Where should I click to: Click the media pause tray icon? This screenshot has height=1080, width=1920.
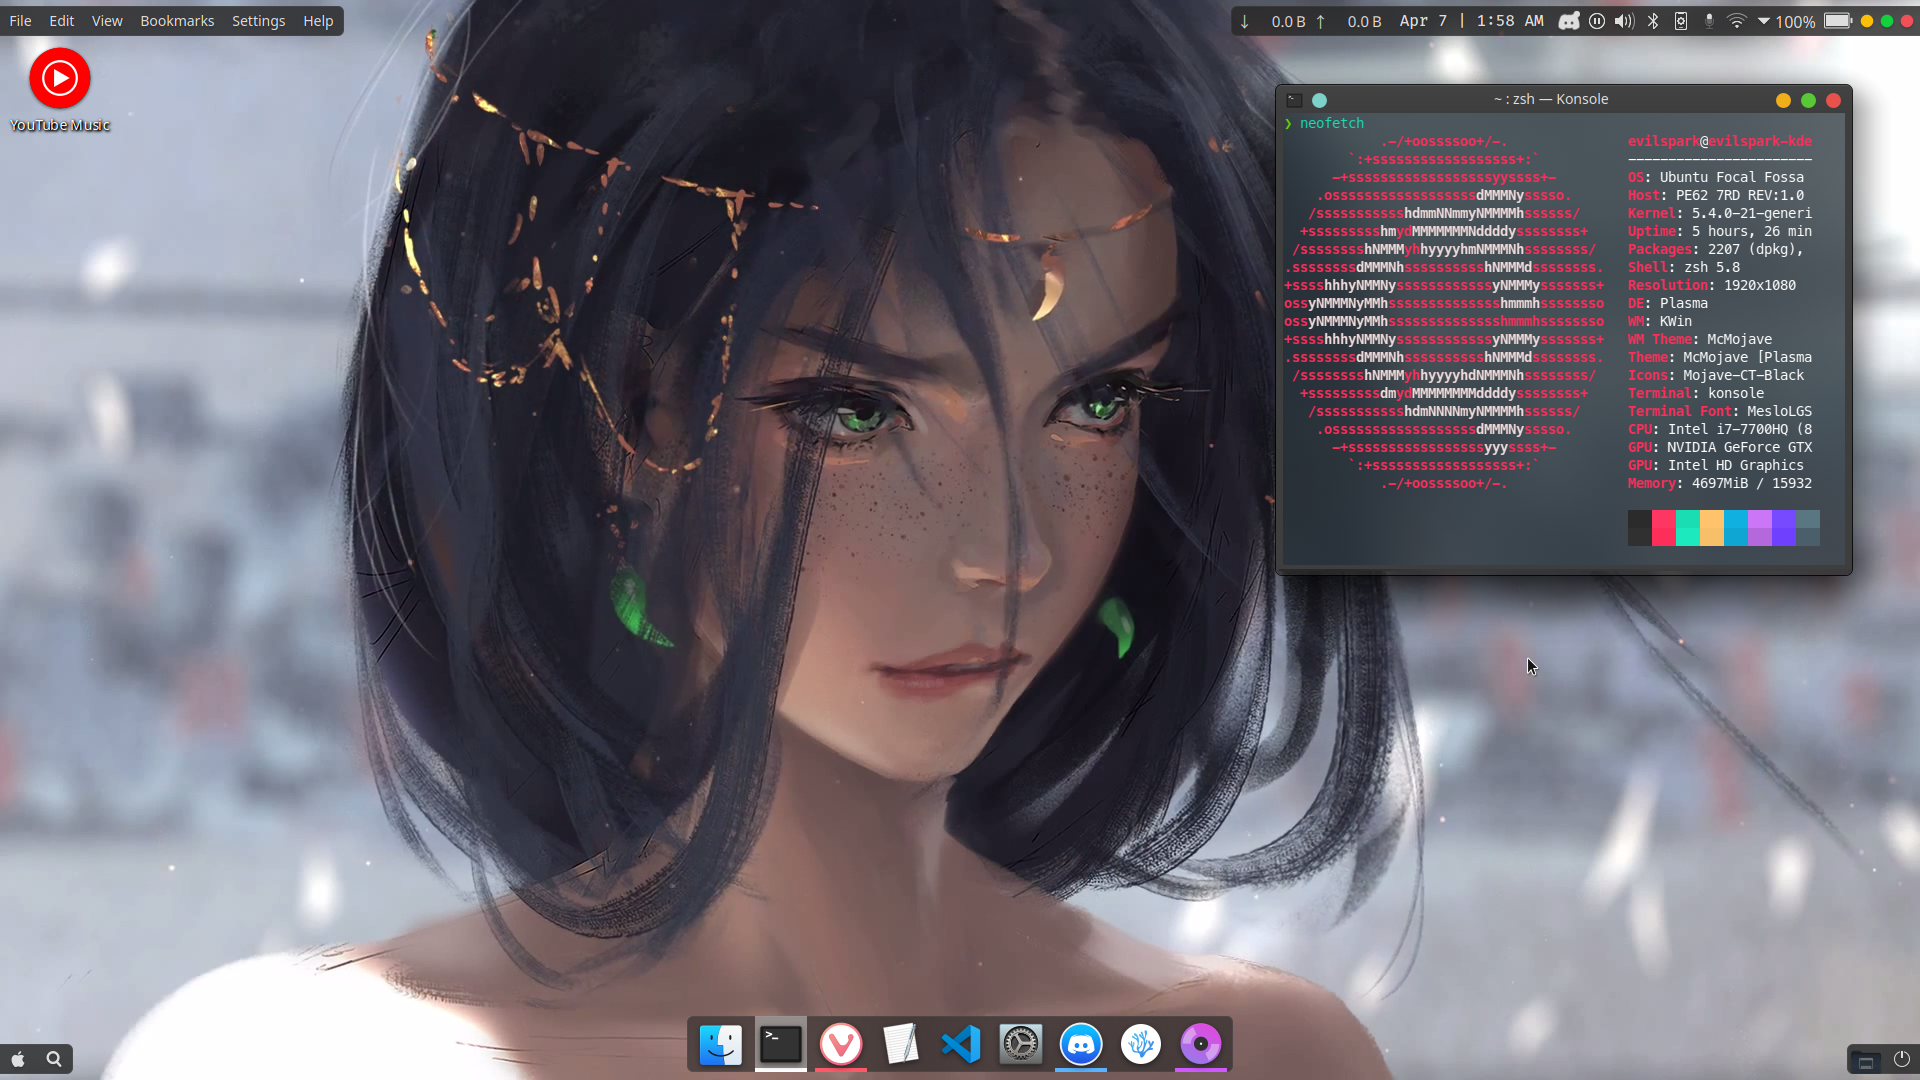pos(1597,21)
